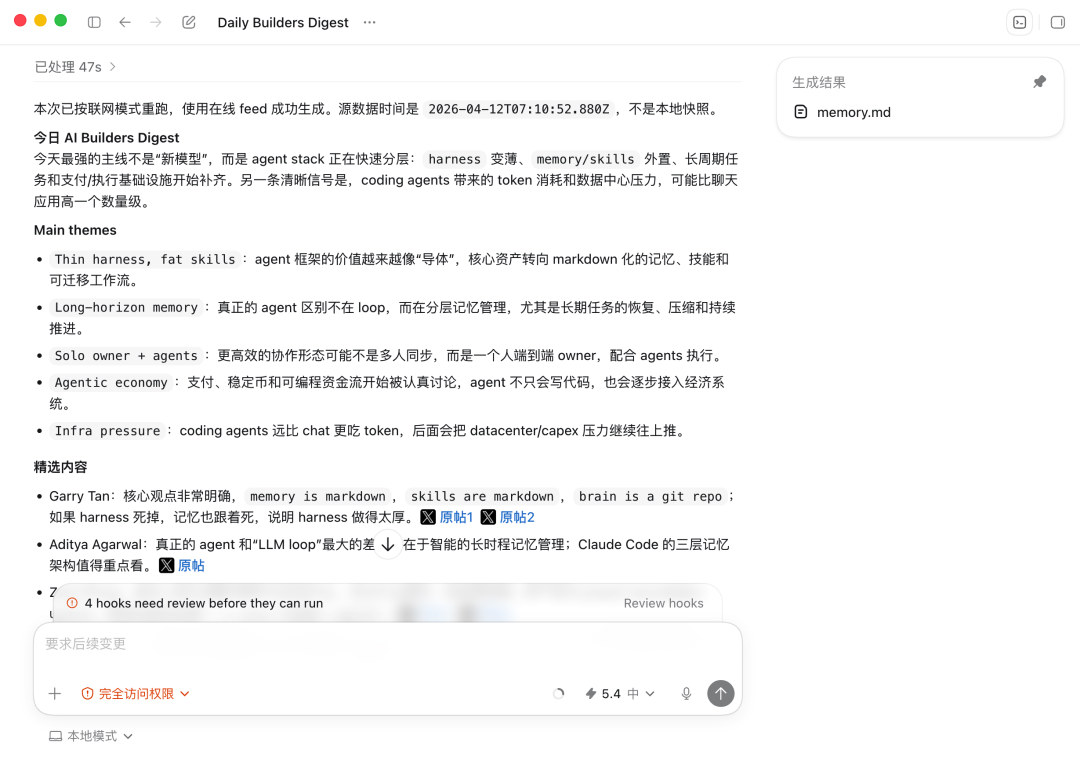Screen dimensions: 1080x757
Task: Close the window with red button
Action: (20, 21)
